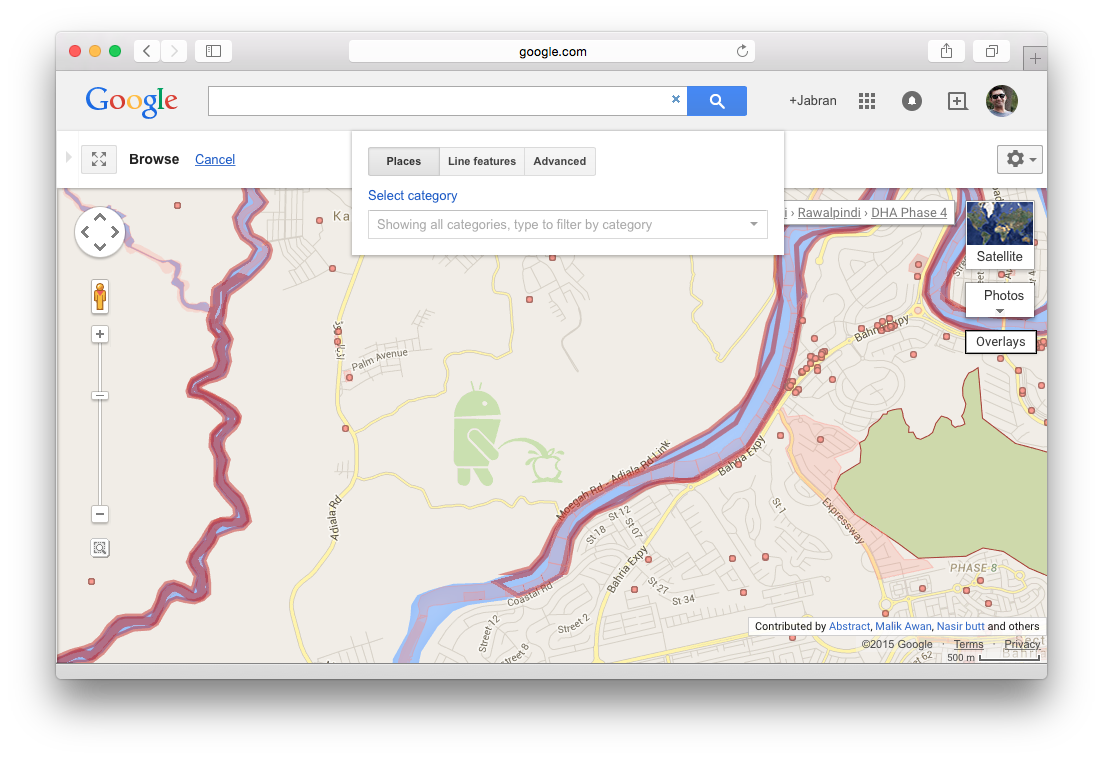Click the fullscreen expand map icon
This screenshot has height=759, width=1103.
[x=99, y=159]
